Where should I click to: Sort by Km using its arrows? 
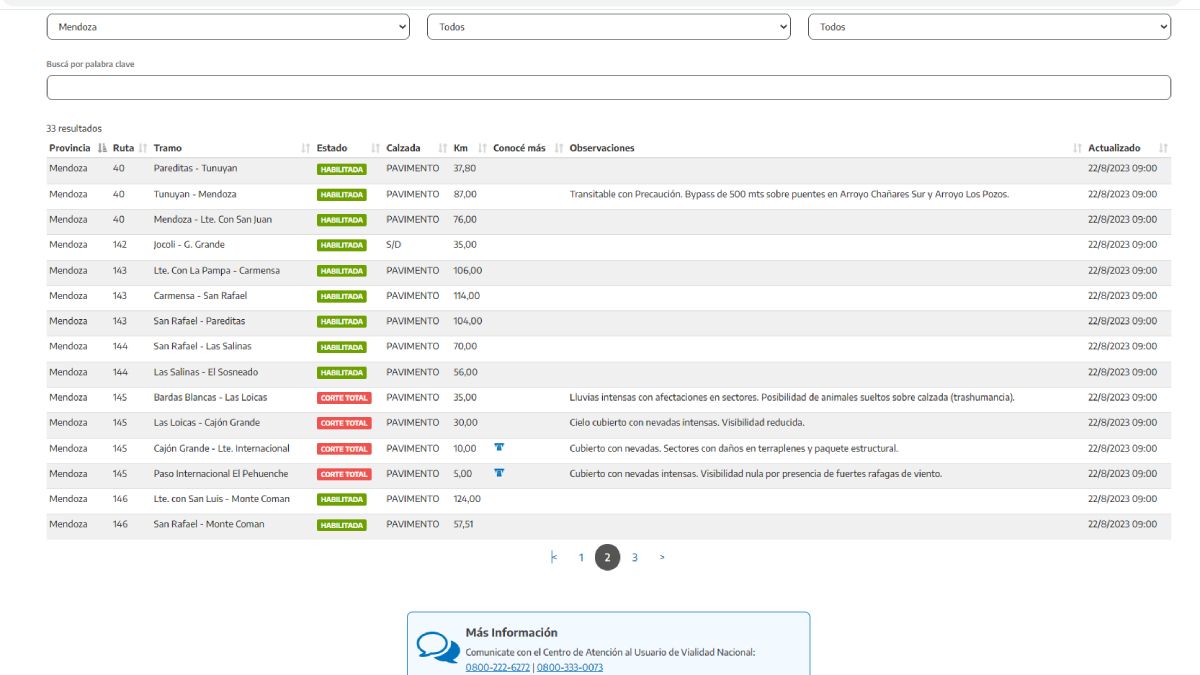pos(482,148)
